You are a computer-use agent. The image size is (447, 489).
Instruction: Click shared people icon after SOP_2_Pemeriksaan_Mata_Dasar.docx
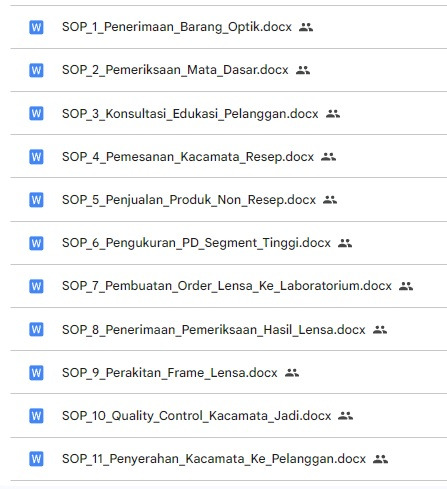(x=303, y=70)
